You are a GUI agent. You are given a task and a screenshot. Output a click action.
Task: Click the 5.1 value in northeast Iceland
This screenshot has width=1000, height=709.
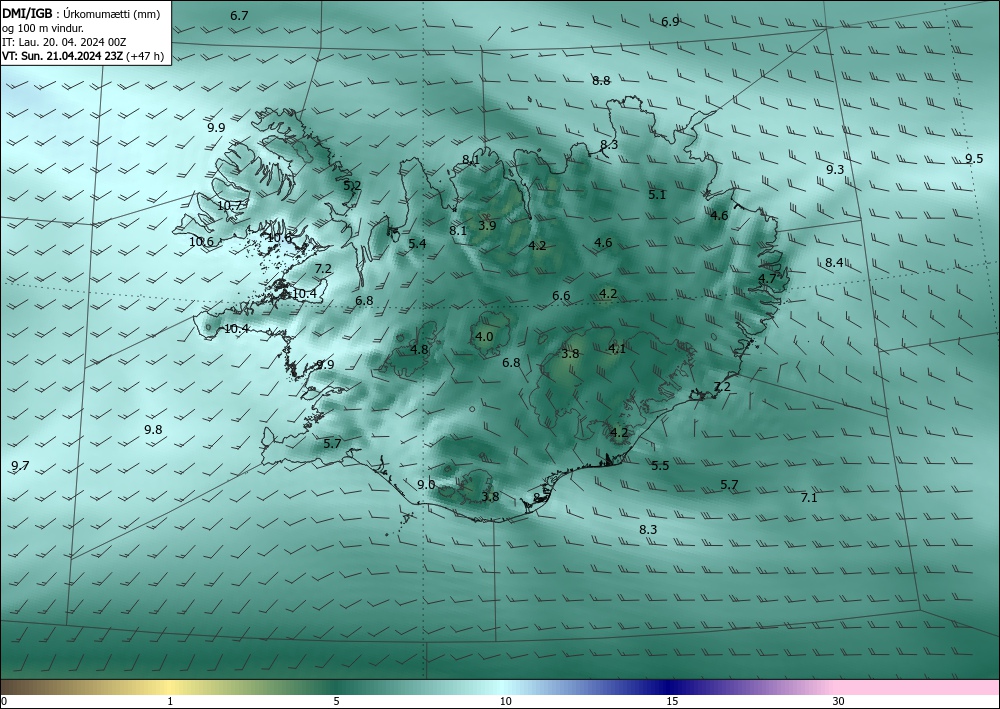(x=657, y=194)
